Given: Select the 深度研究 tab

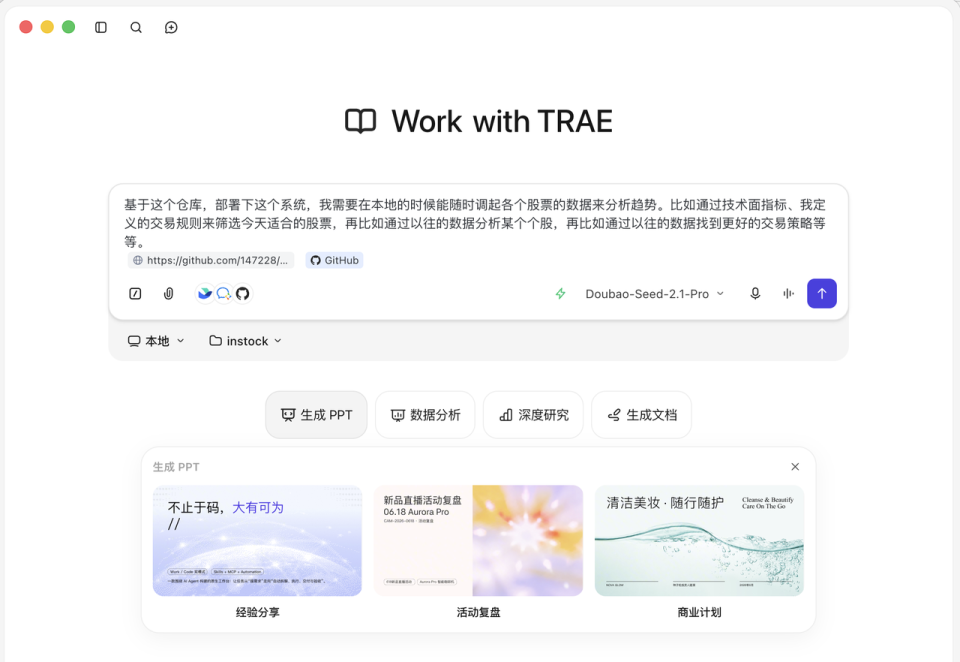Looking at the screenshot, I should [533, 415].
